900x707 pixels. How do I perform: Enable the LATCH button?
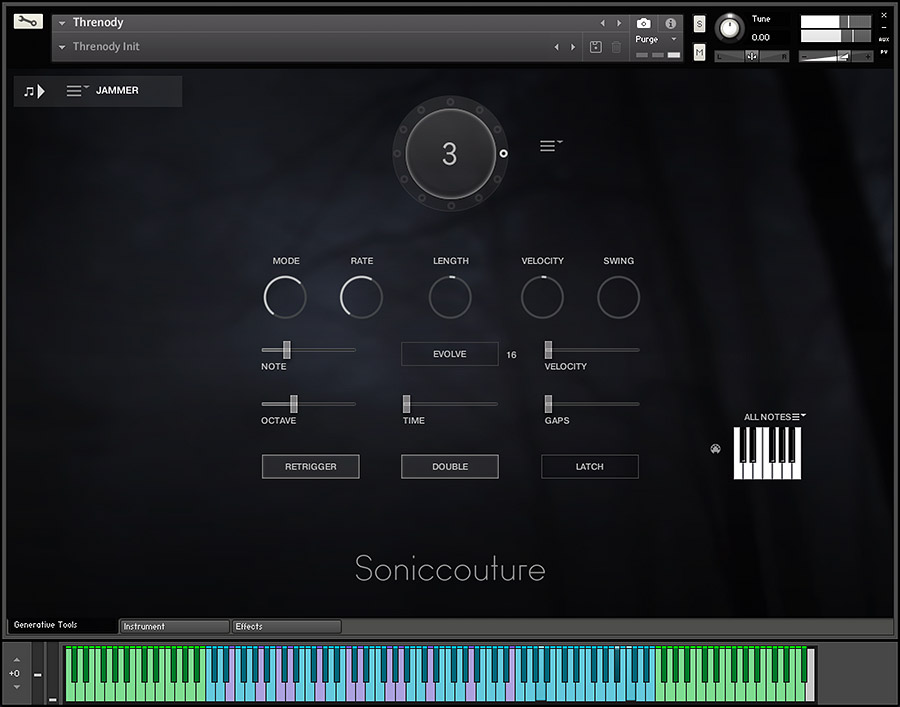click(589, 467)
